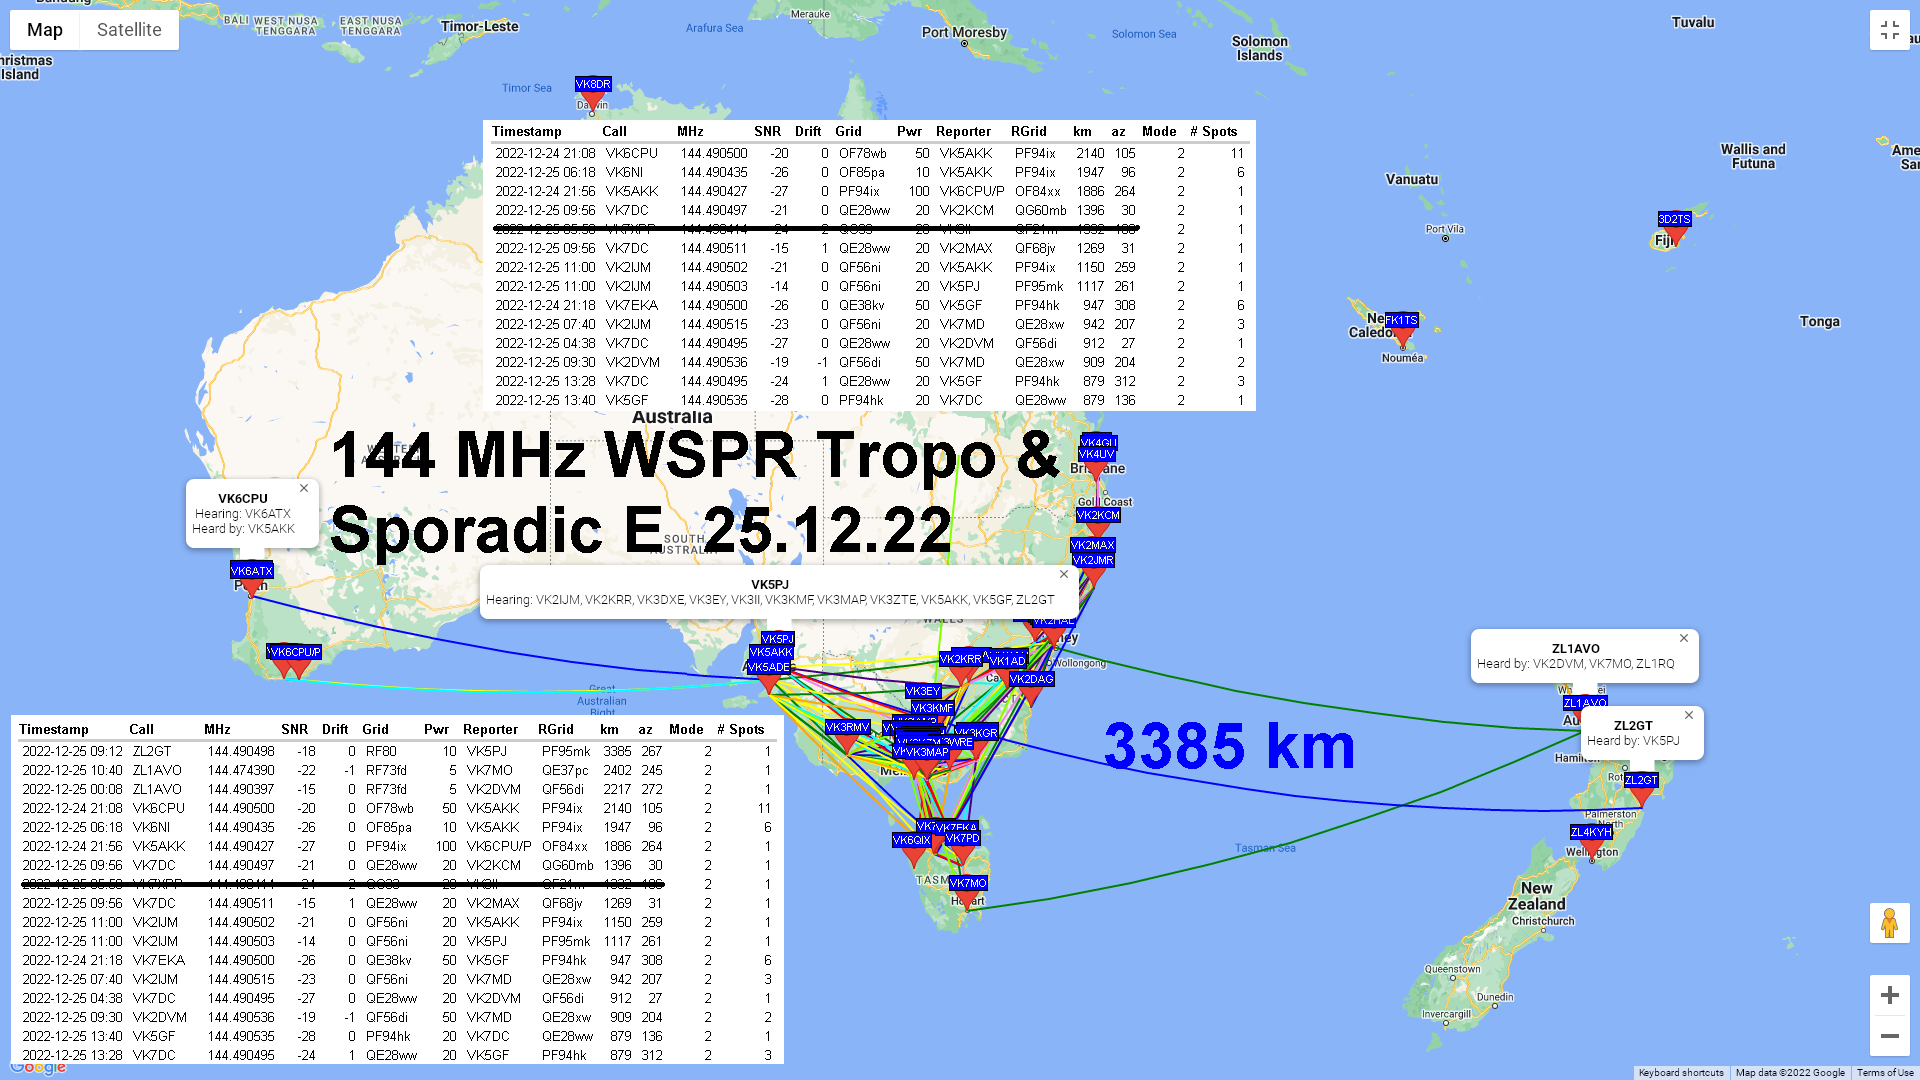This screenshot has height=1080, width=1920.
Task: Close the VK5PJ info popup
Action: pos(1064,574)
